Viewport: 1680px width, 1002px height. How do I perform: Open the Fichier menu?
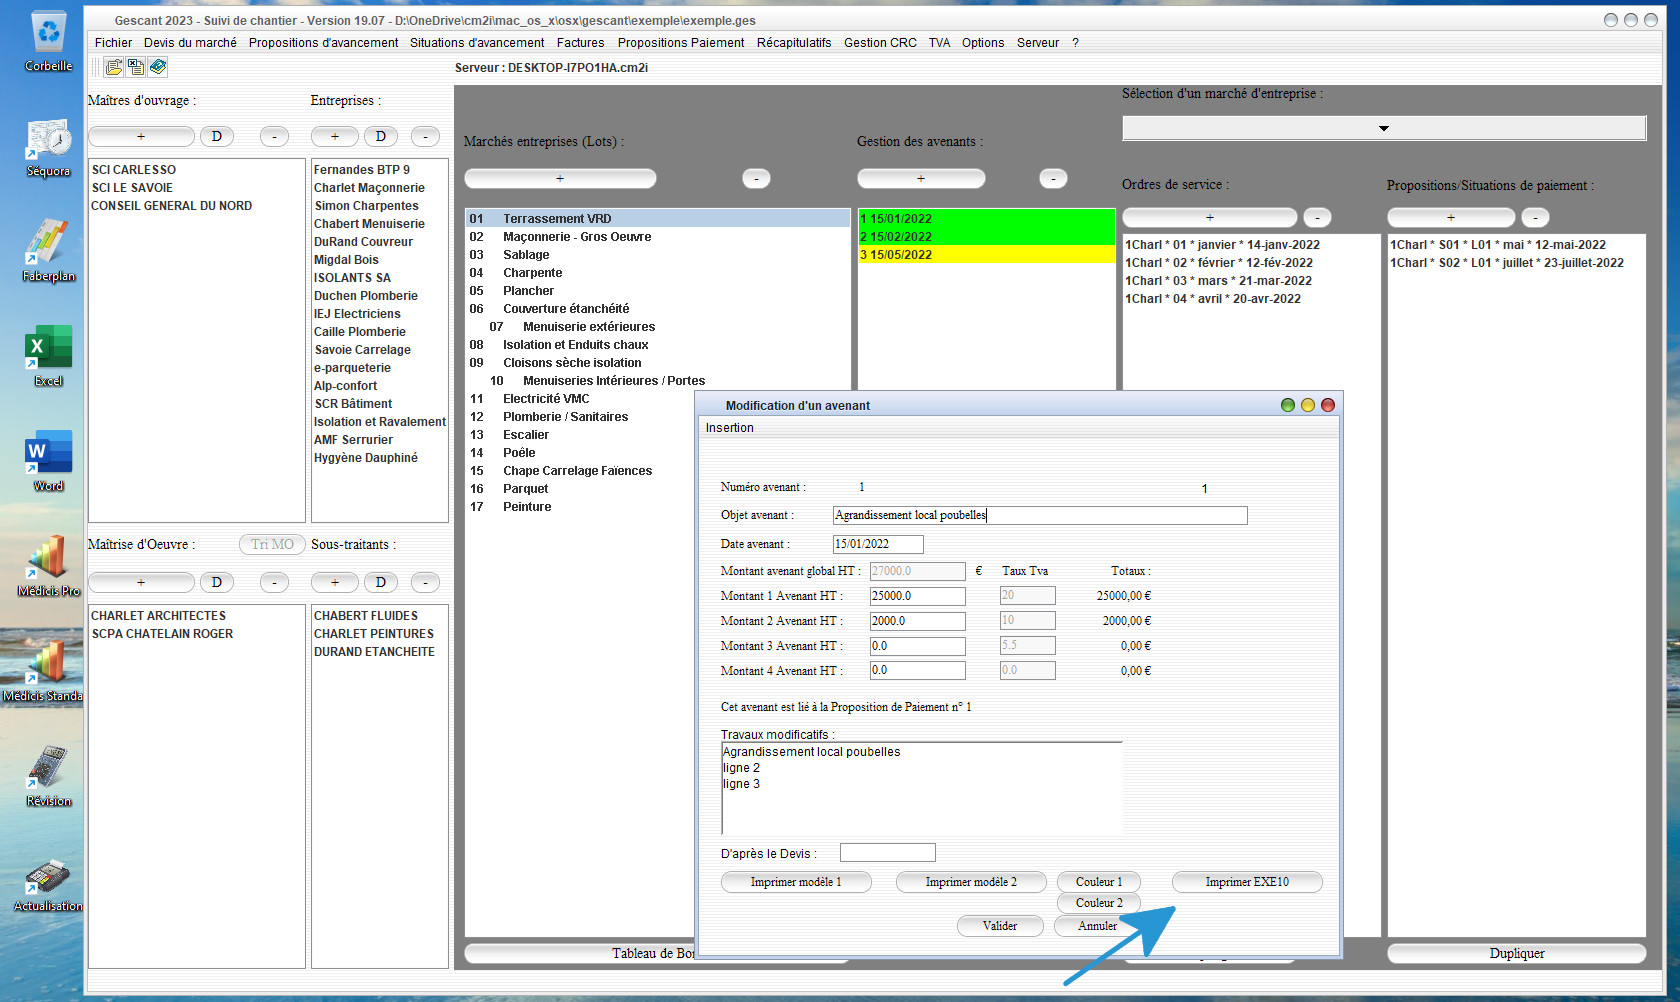[113, 43]
